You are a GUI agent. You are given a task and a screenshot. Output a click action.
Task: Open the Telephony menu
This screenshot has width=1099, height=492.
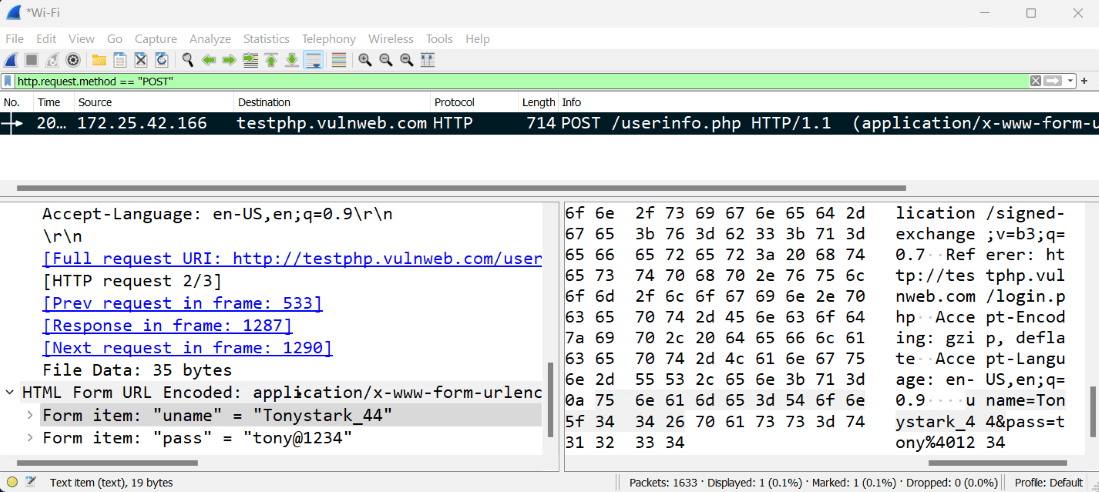(x=329, y=39)
